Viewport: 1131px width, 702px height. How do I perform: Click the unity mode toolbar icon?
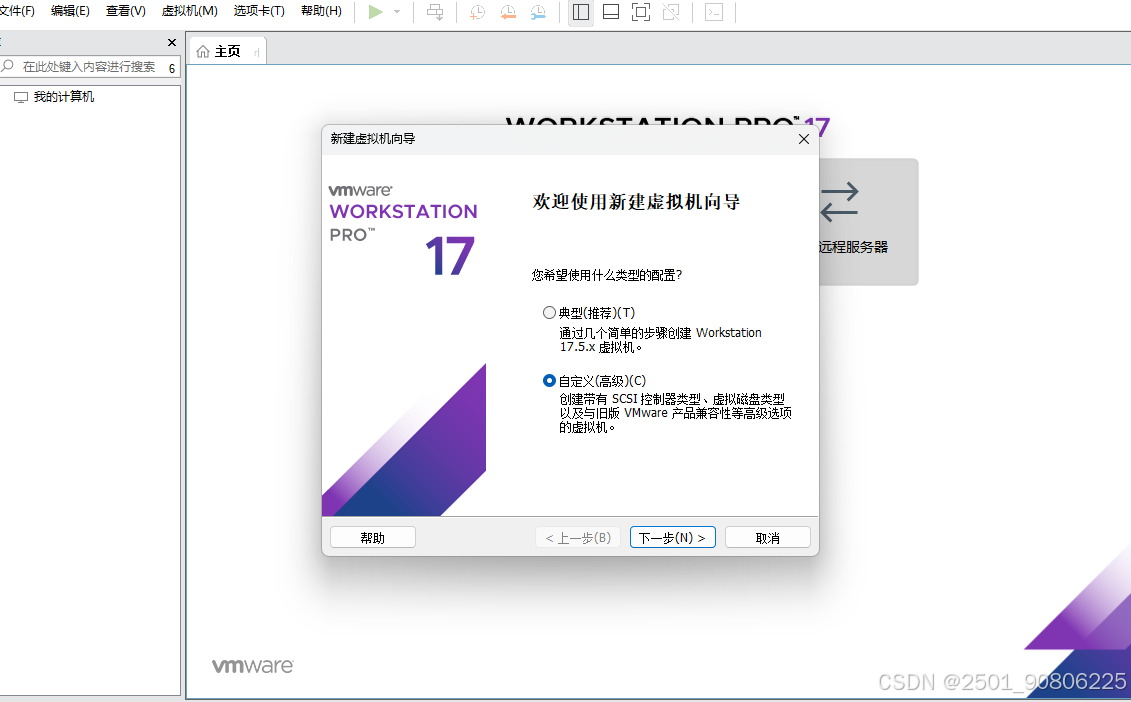[x=671, y=12]
